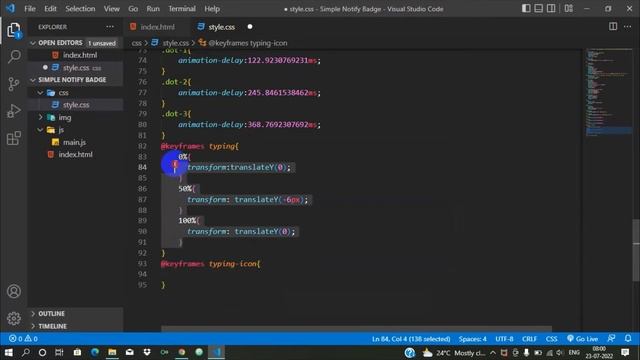Open the Run menu

[x=153, y=9]
